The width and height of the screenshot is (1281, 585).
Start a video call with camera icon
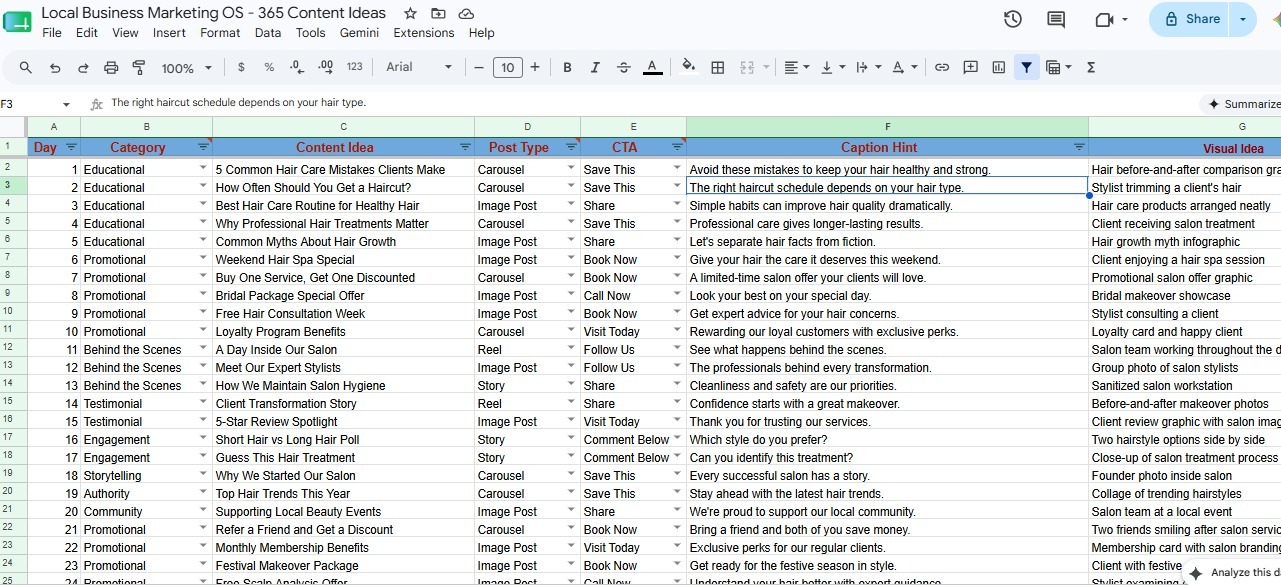coord(1104,19)
